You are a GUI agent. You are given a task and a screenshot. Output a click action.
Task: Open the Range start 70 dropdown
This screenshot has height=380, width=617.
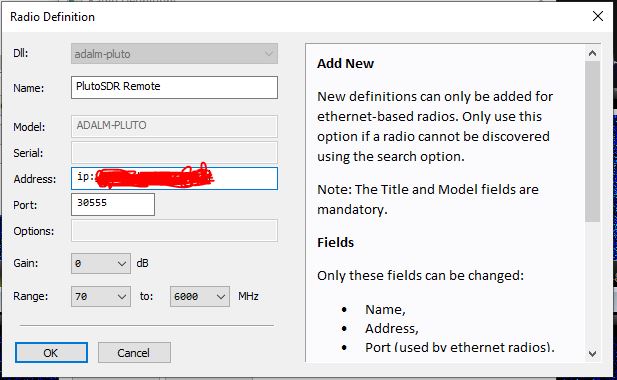(x=101, y=297)
